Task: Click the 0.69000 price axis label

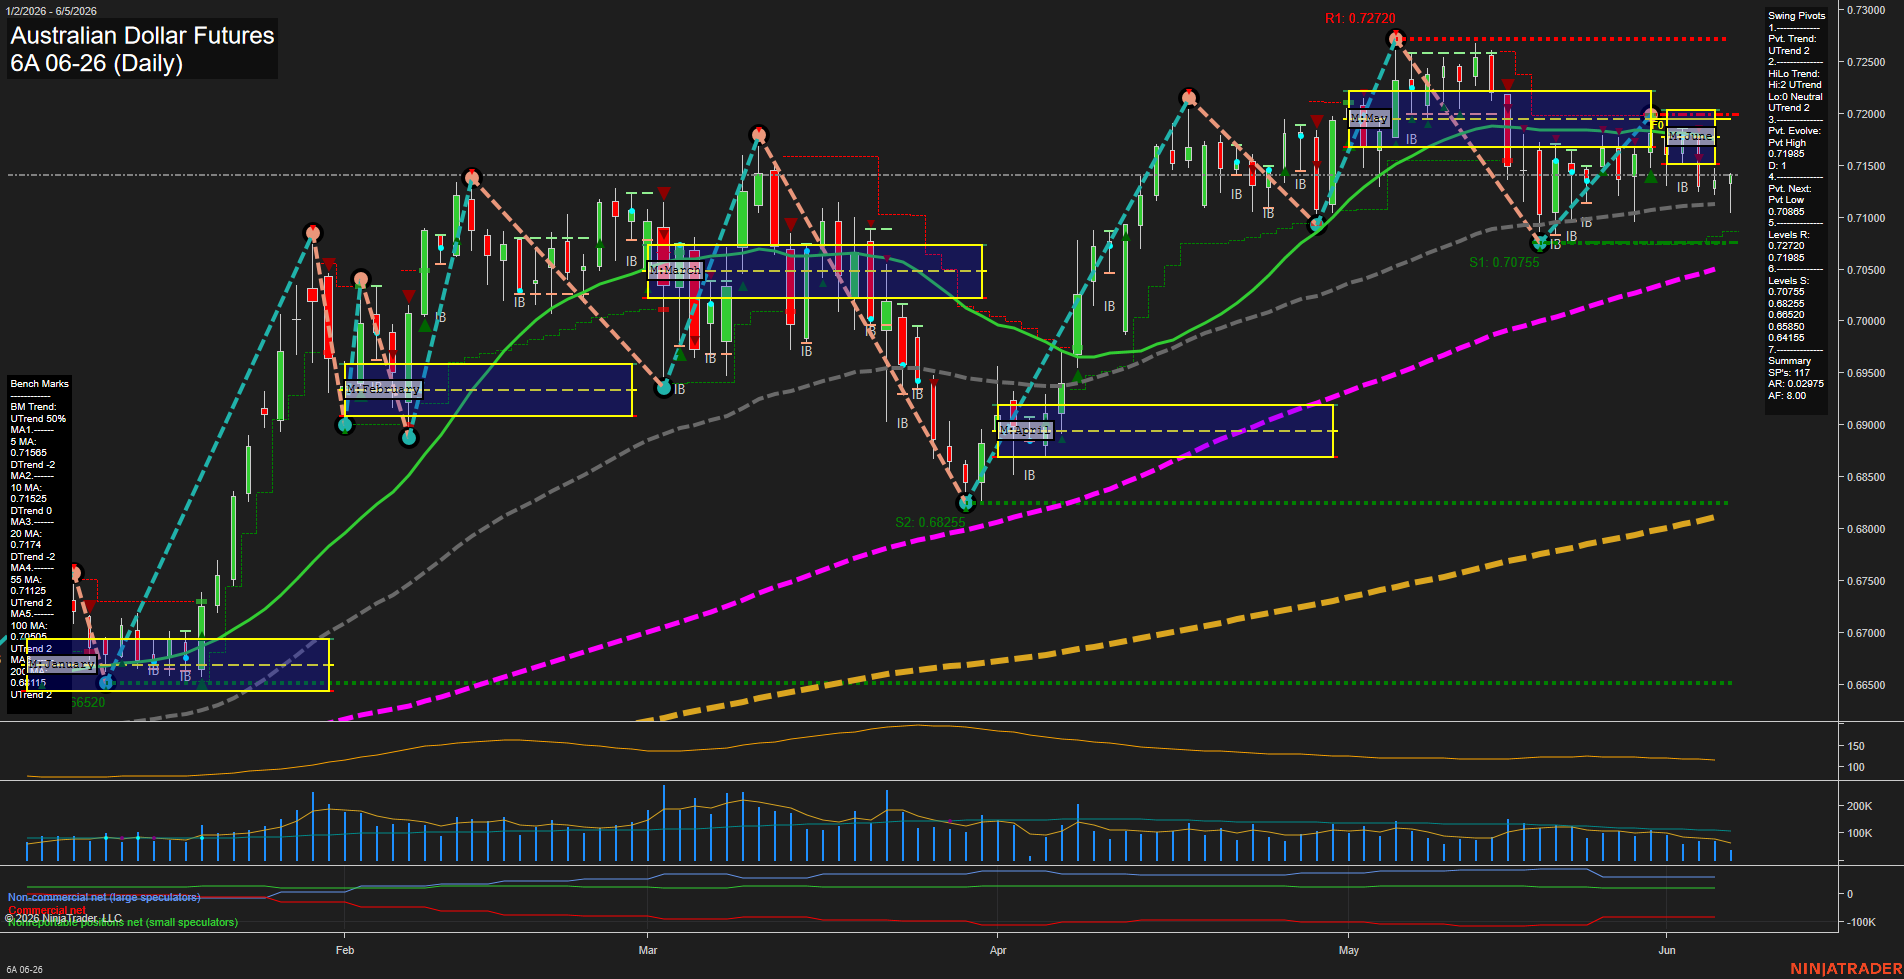Action: tap(1866, 425)
